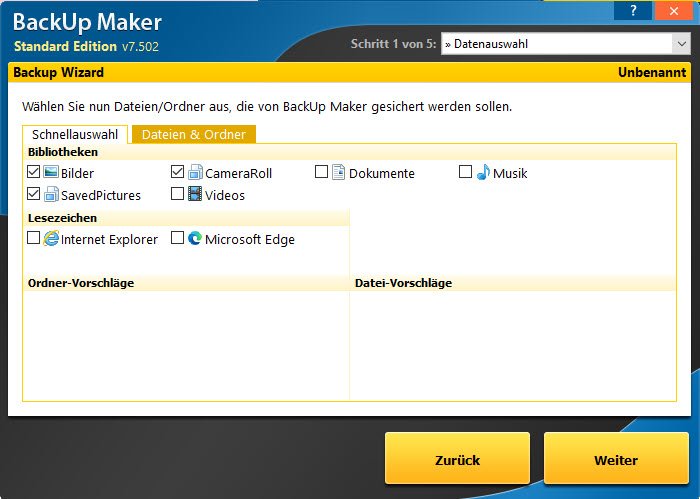Click the Weiter button
Image resolution: width=700 pixels, height=499 pixels.
tap(616, 458)
